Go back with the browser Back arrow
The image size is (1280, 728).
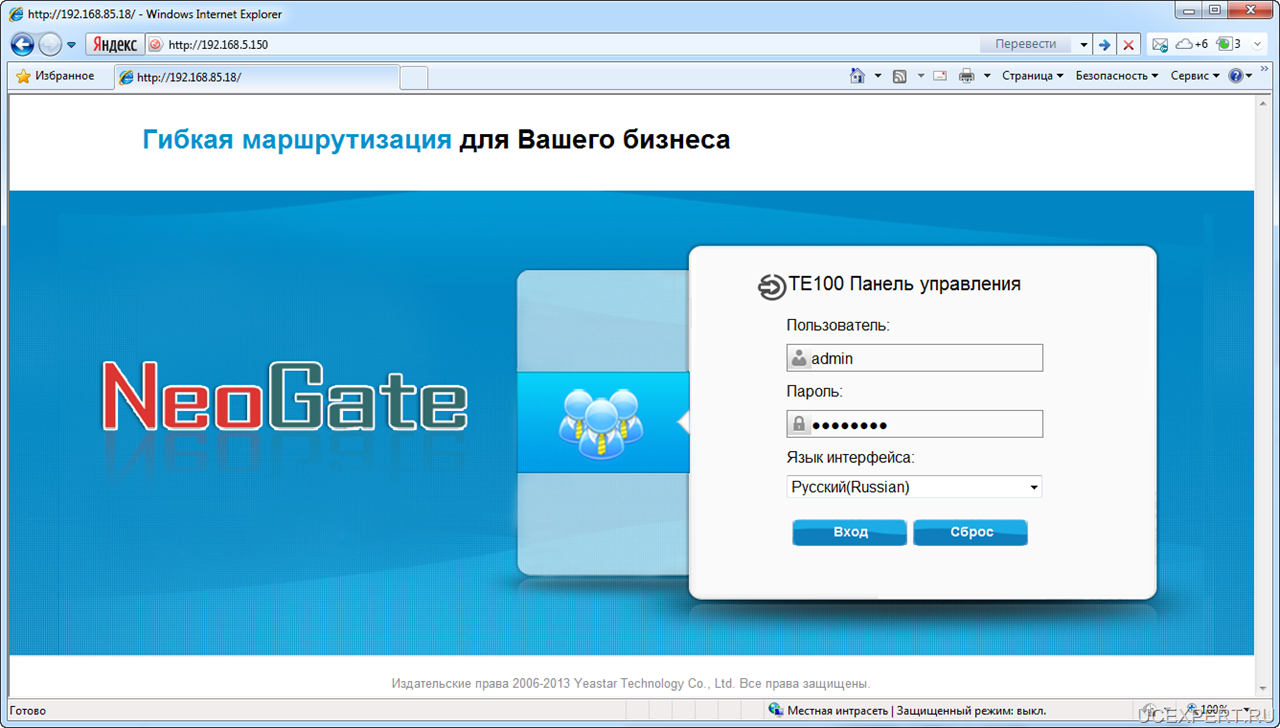point(22,45)
